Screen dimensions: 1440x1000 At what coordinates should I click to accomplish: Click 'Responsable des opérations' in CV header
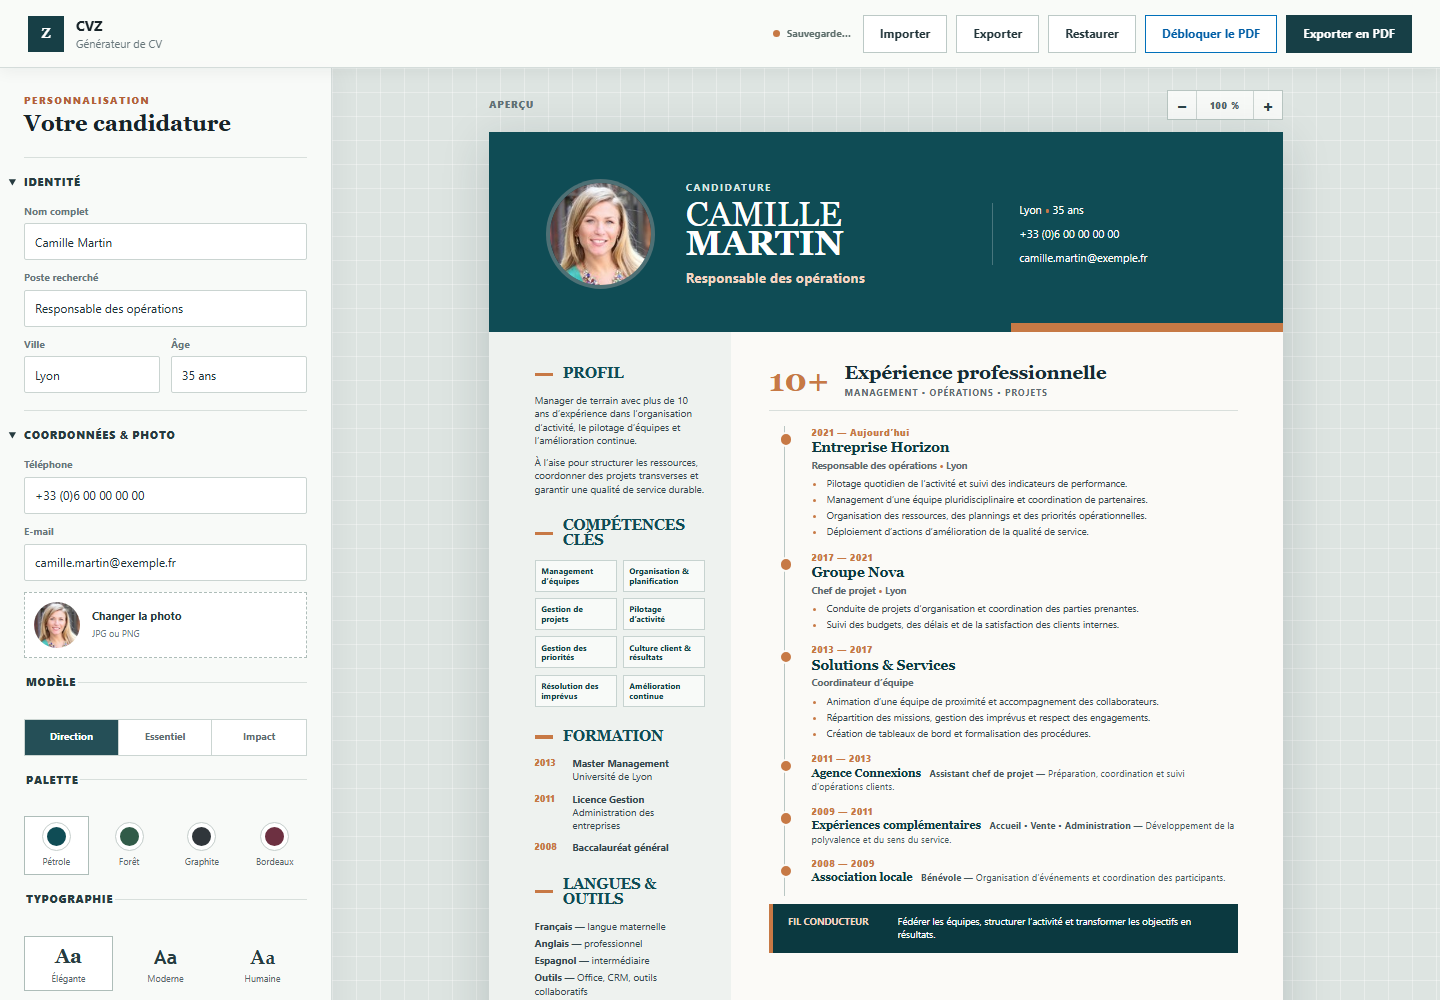775,278
